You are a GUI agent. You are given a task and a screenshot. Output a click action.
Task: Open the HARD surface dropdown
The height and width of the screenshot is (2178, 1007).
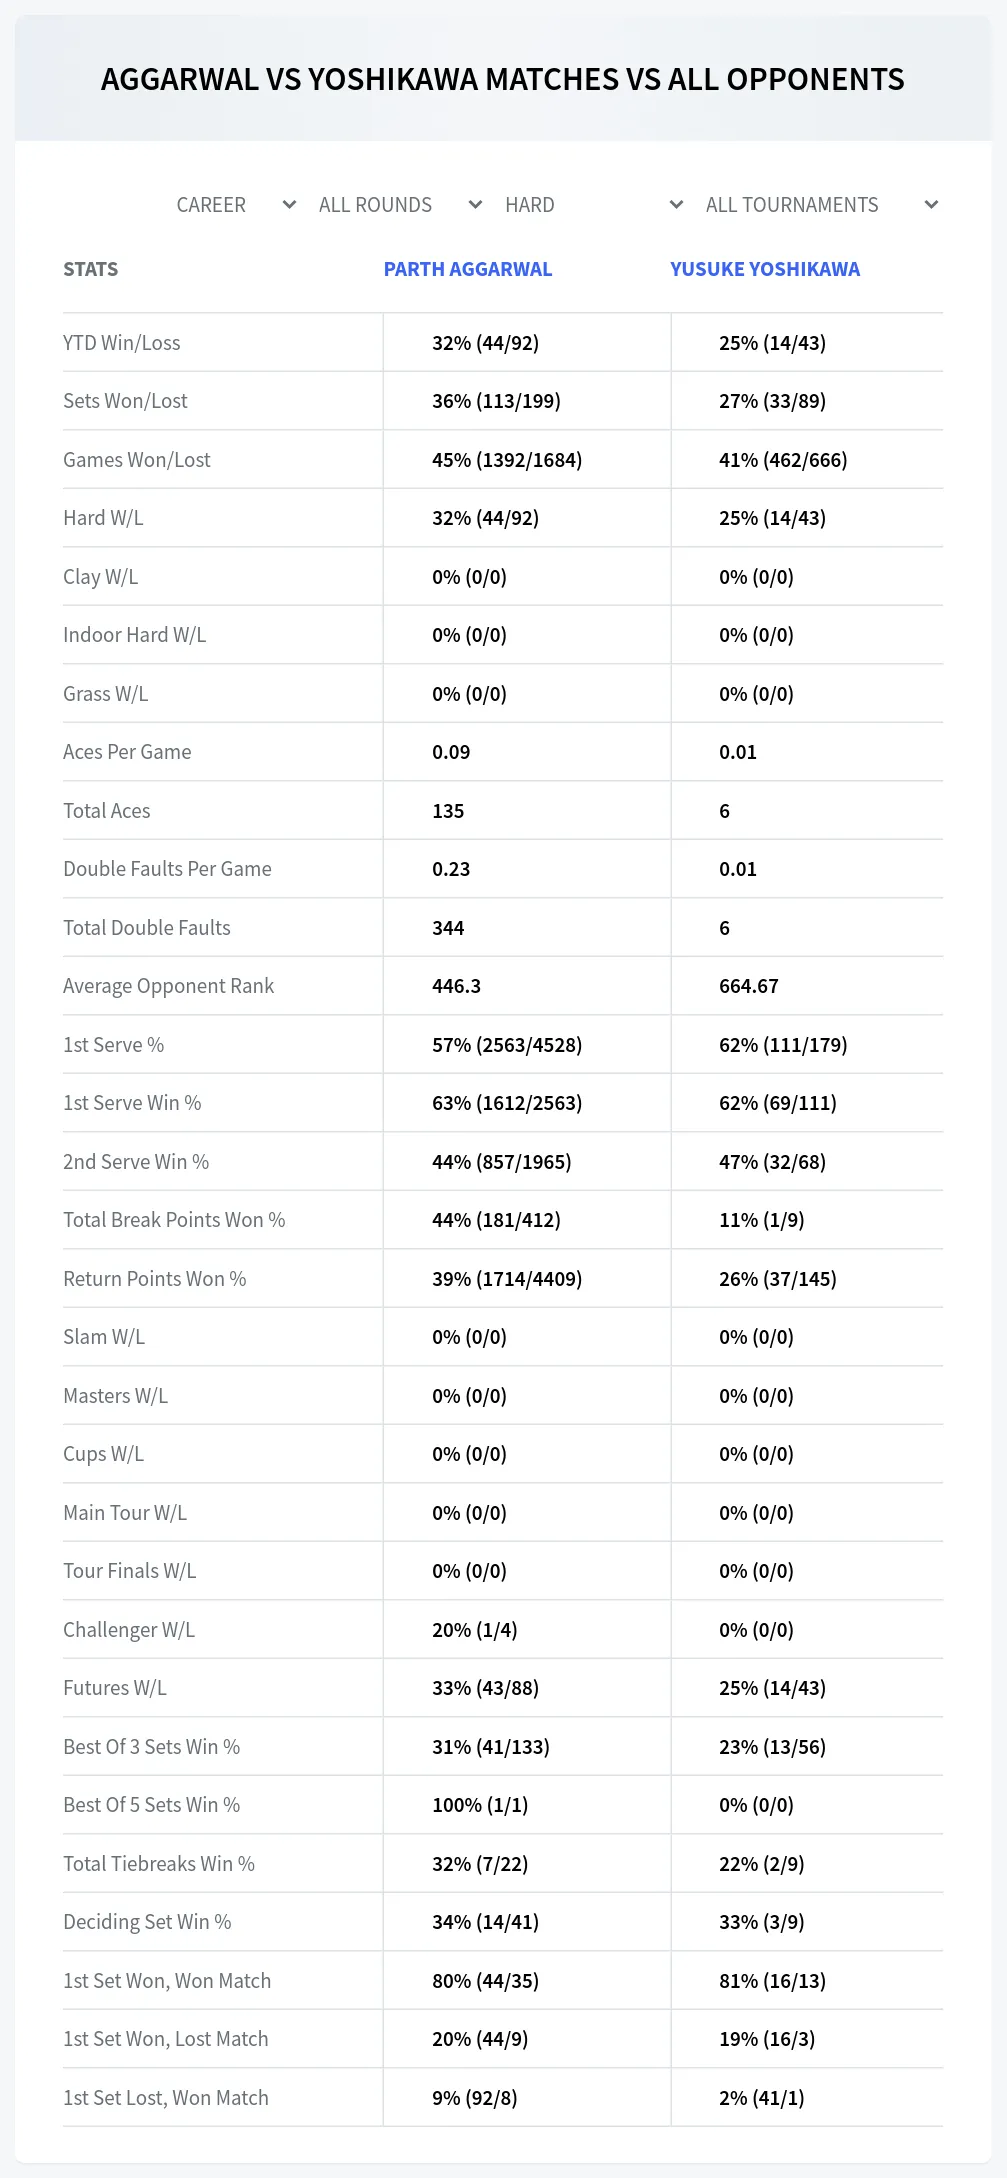pyautogui.click(x=593, y=205)
